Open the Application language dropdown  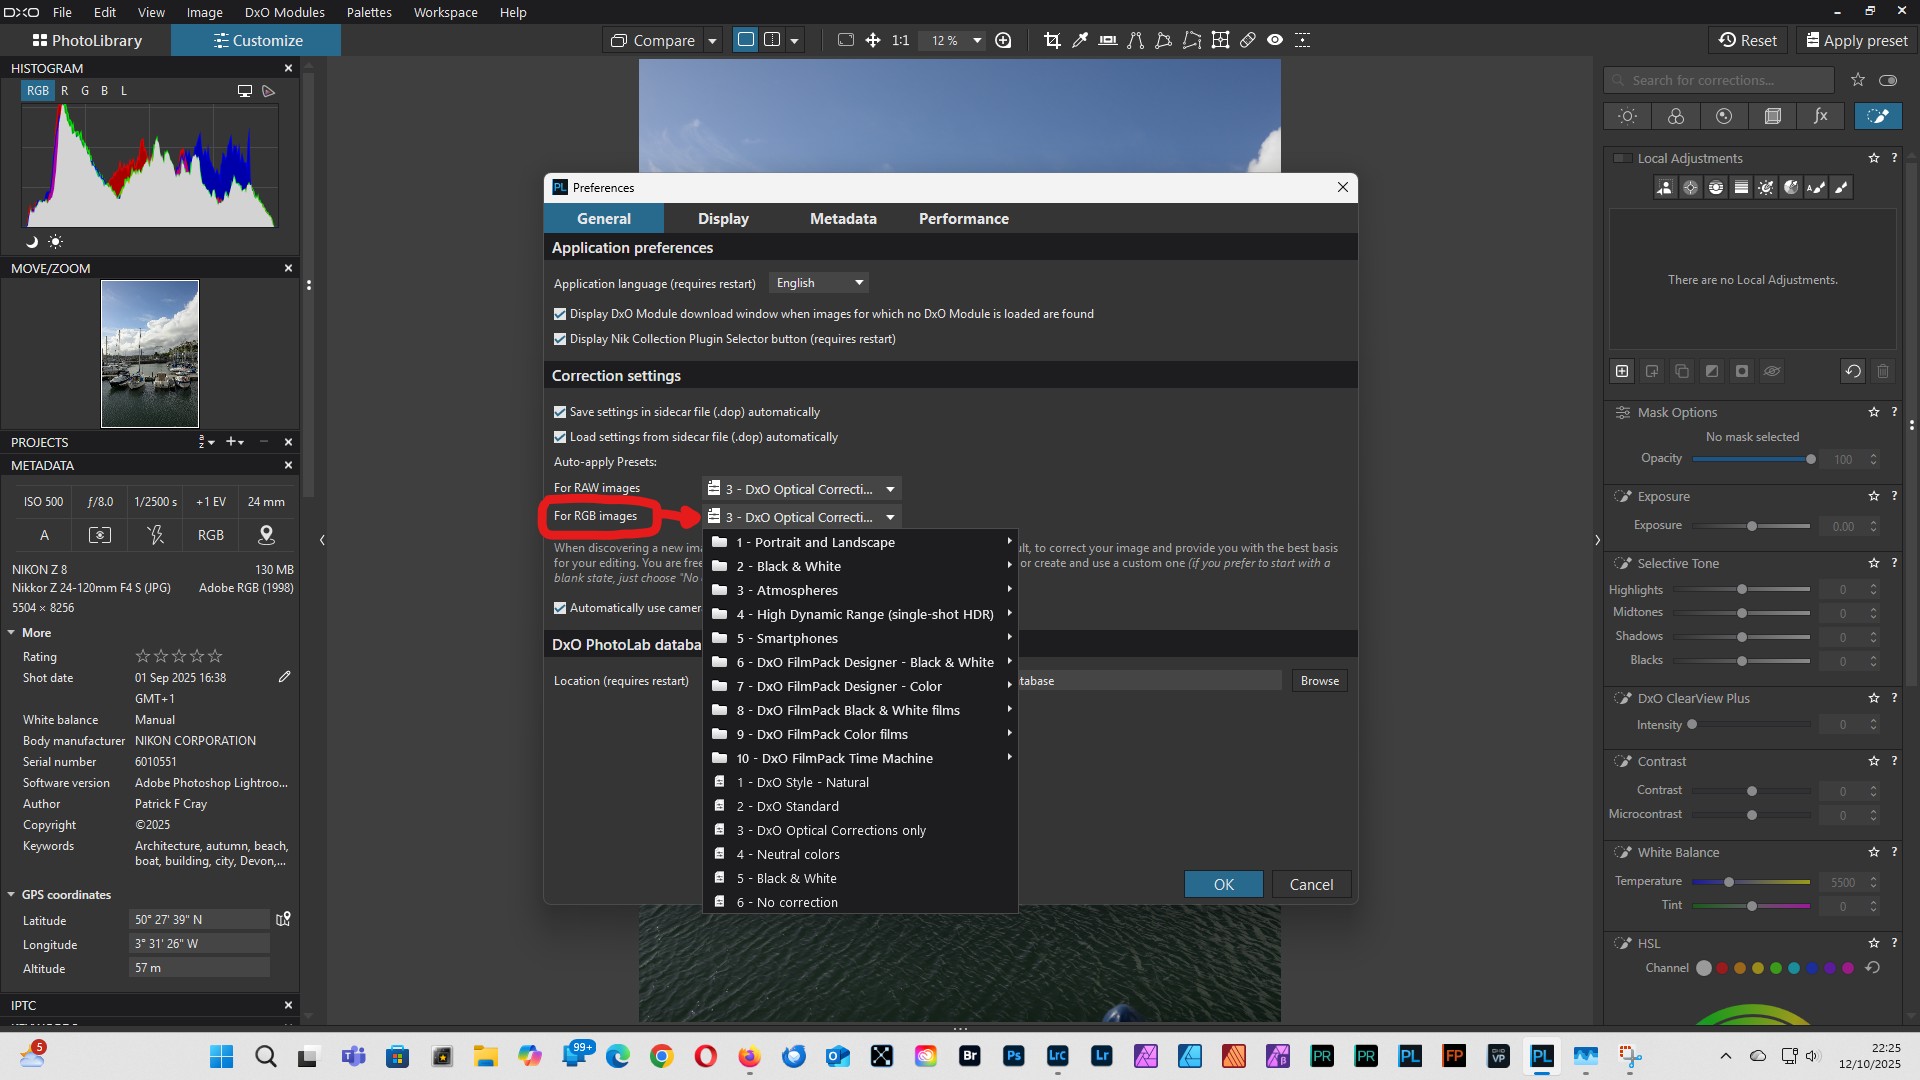click(819, 283)
